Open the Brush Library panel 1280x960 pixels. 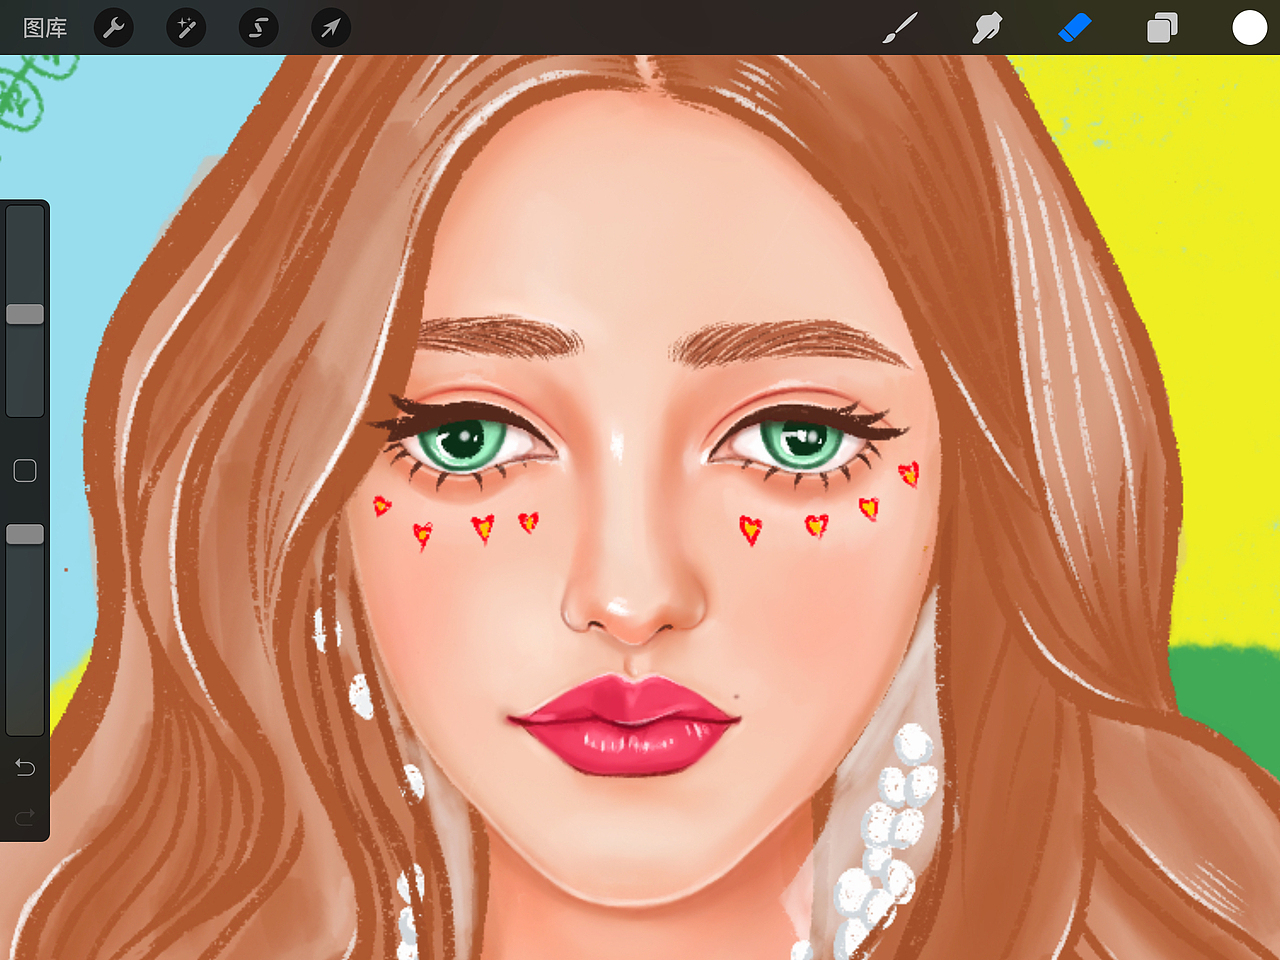coord(899,27)
